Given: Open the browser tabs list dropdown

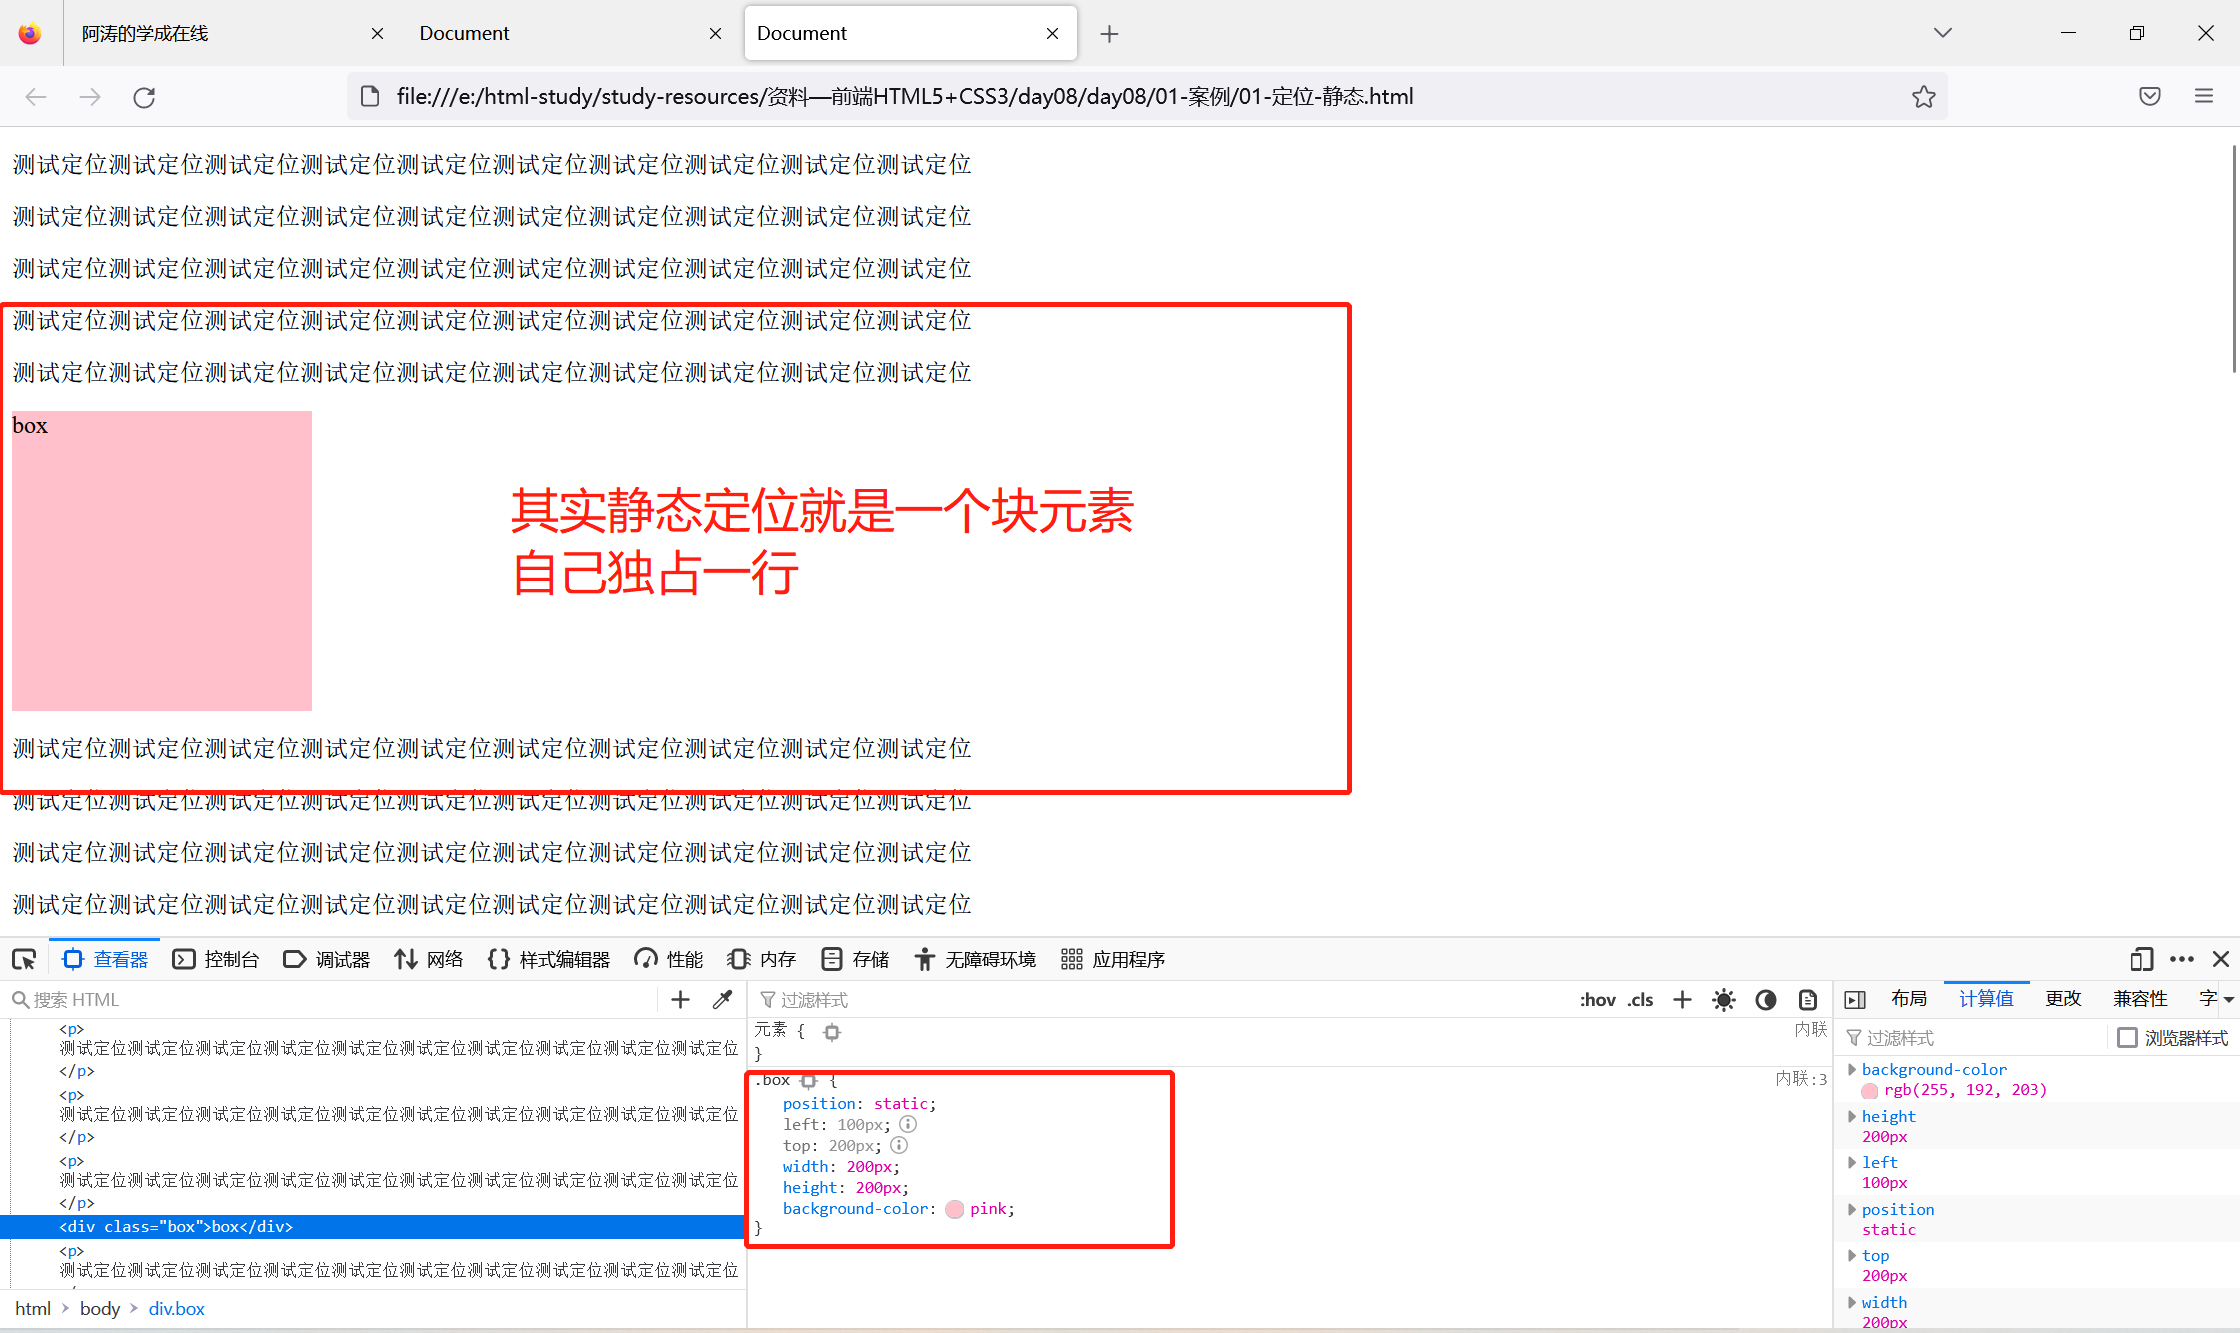Looking at the screenshot, I should click(1942, 33).
